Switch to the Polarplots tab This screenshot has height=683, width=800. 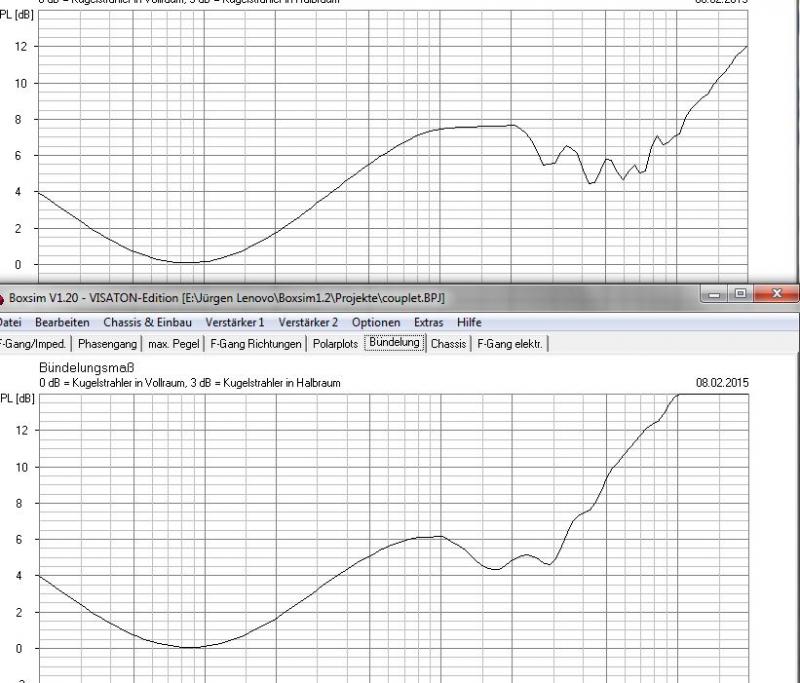[335, 344]
